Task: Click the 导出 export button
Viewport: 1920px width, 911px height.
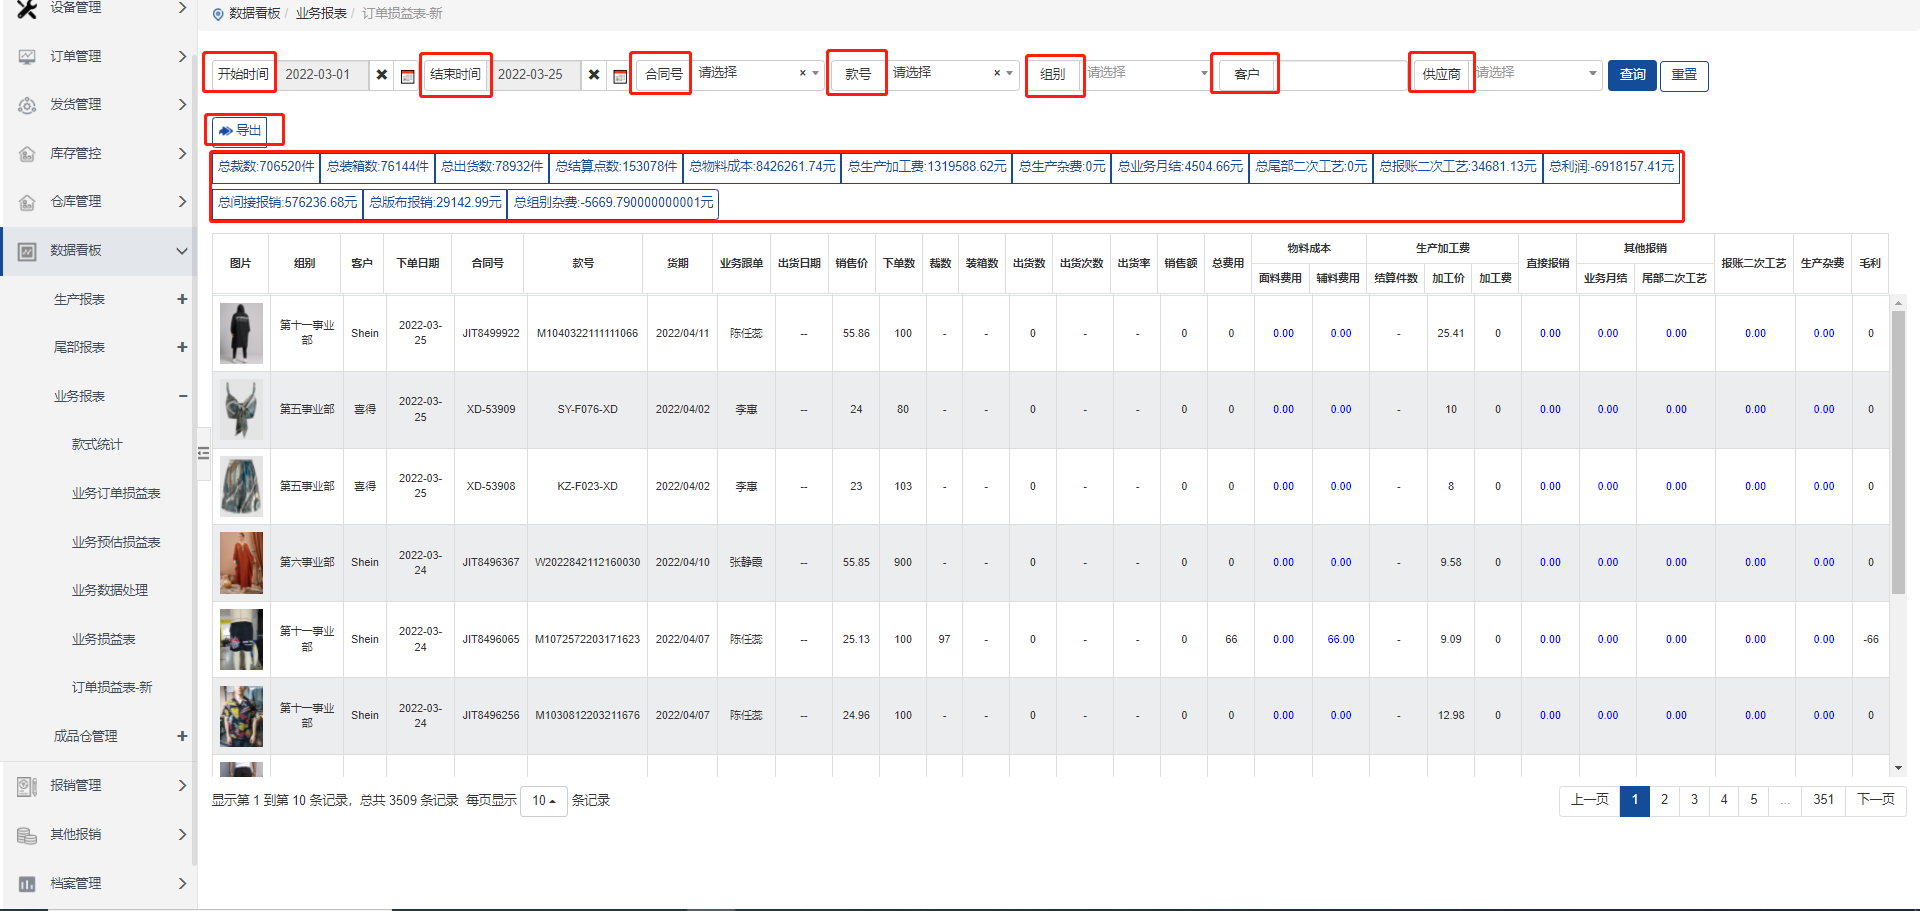Action: point(240,131)
